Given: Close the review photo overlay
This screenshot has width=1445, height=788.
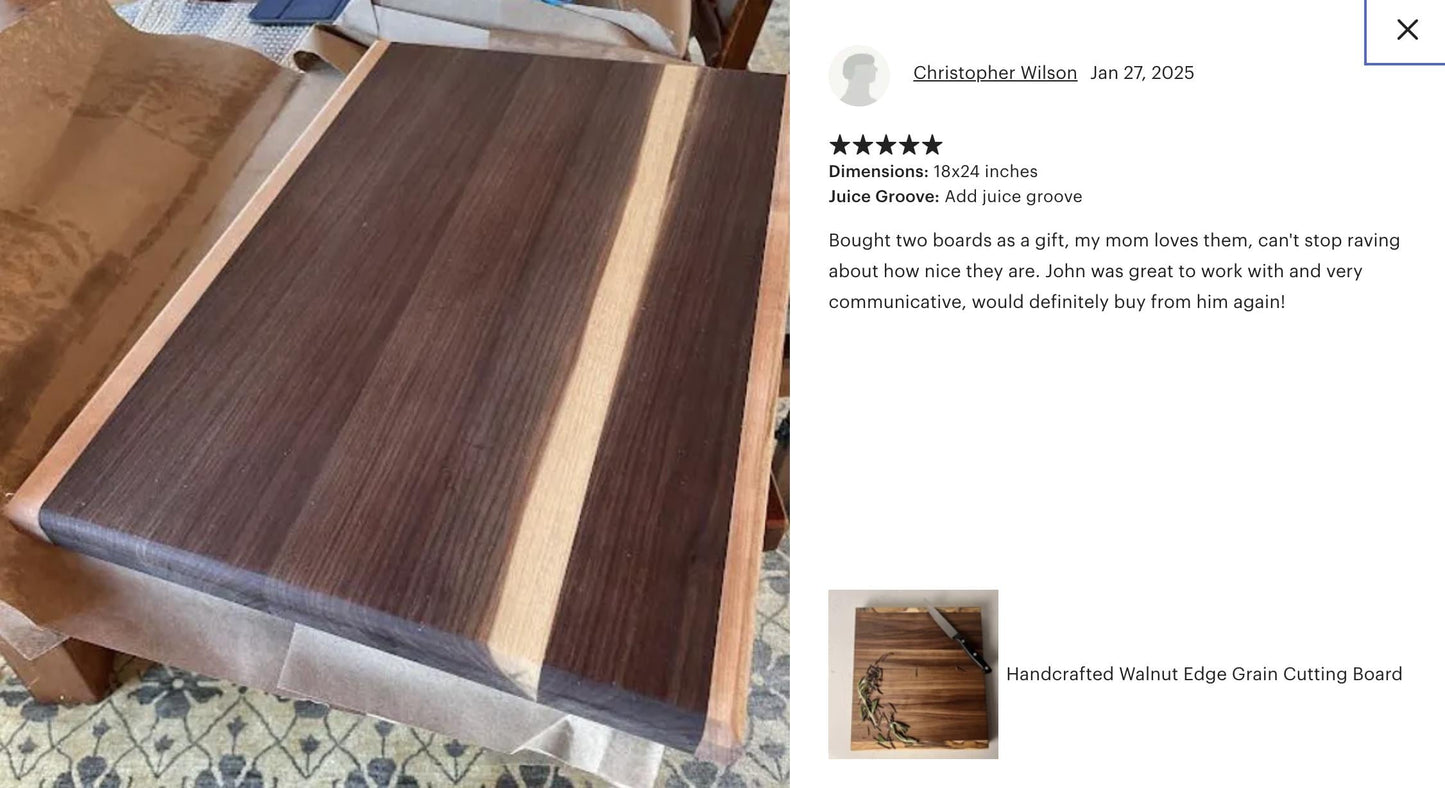Looking at the screenshot, I should (x=1406, y=30).
